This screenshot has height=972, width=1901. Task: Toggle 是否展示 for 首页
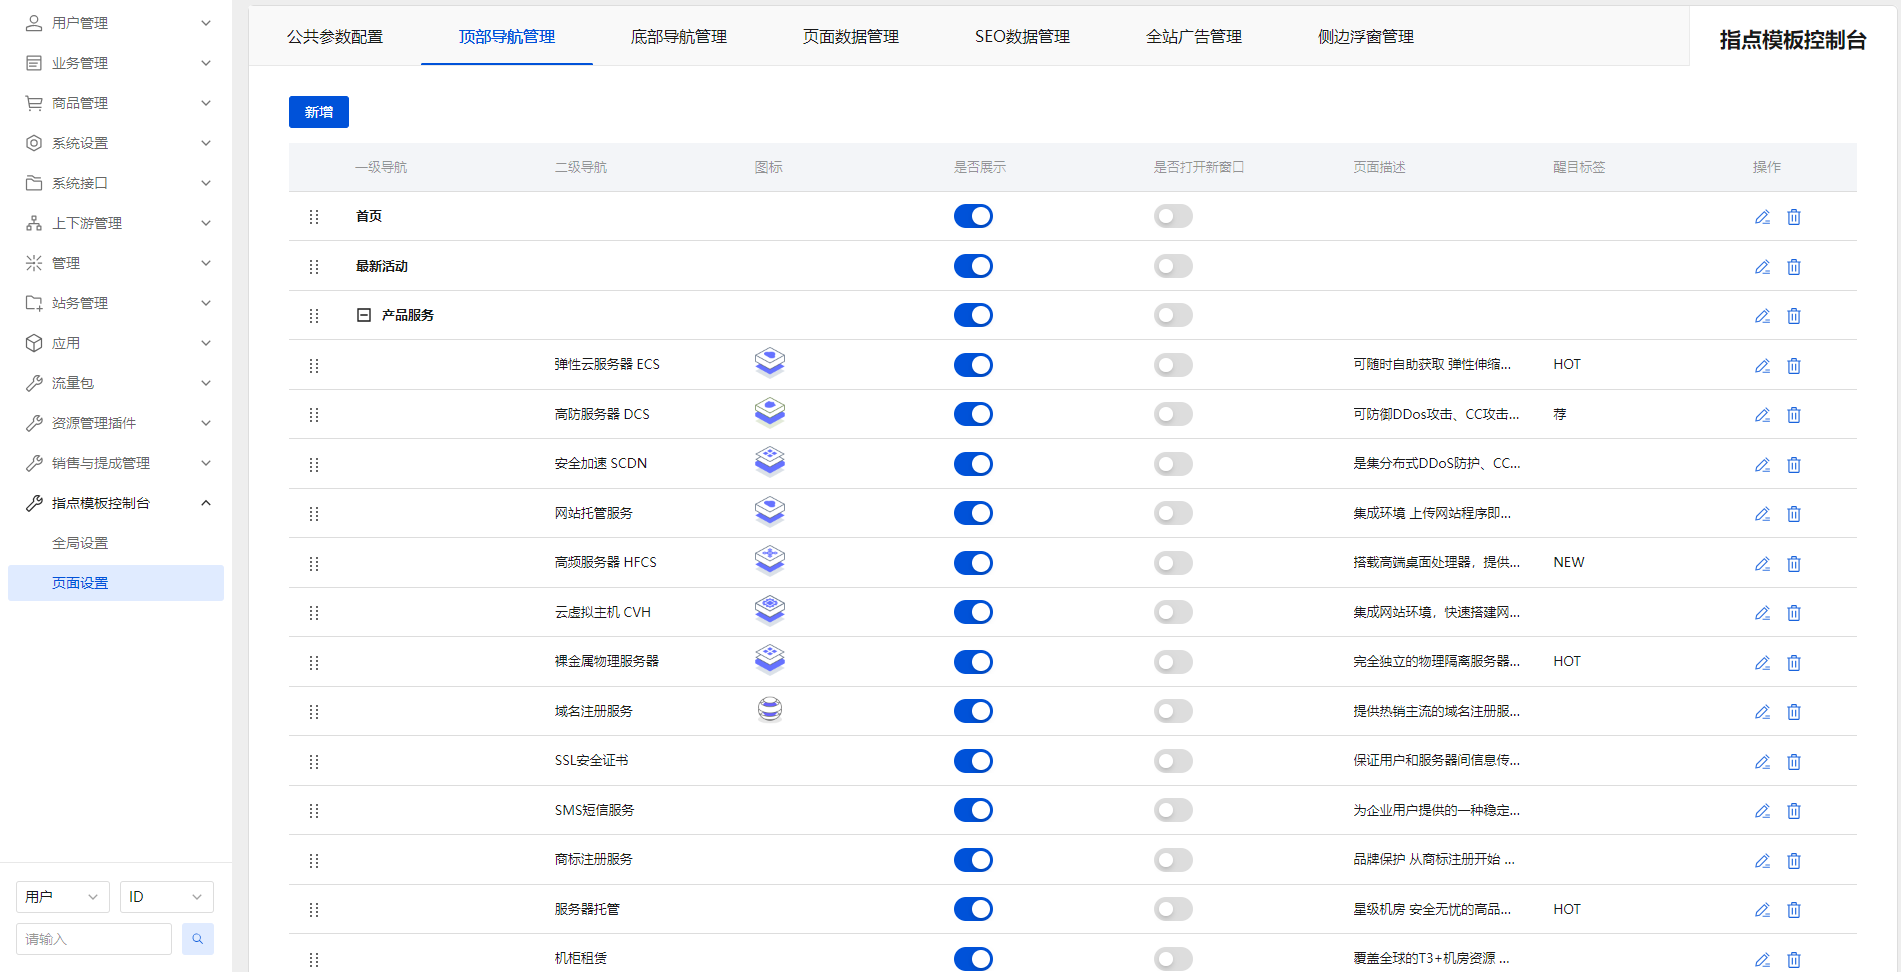973,216
